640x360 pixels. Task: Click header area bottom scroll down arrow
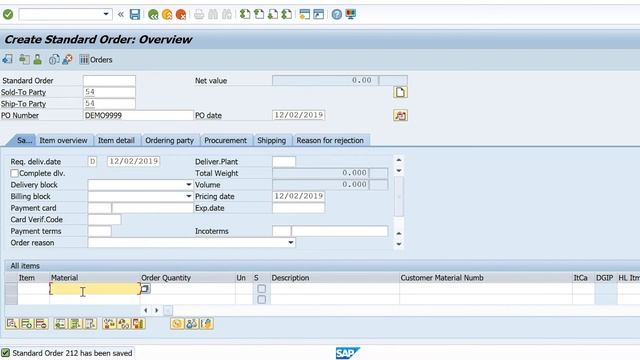pos(399,244)
